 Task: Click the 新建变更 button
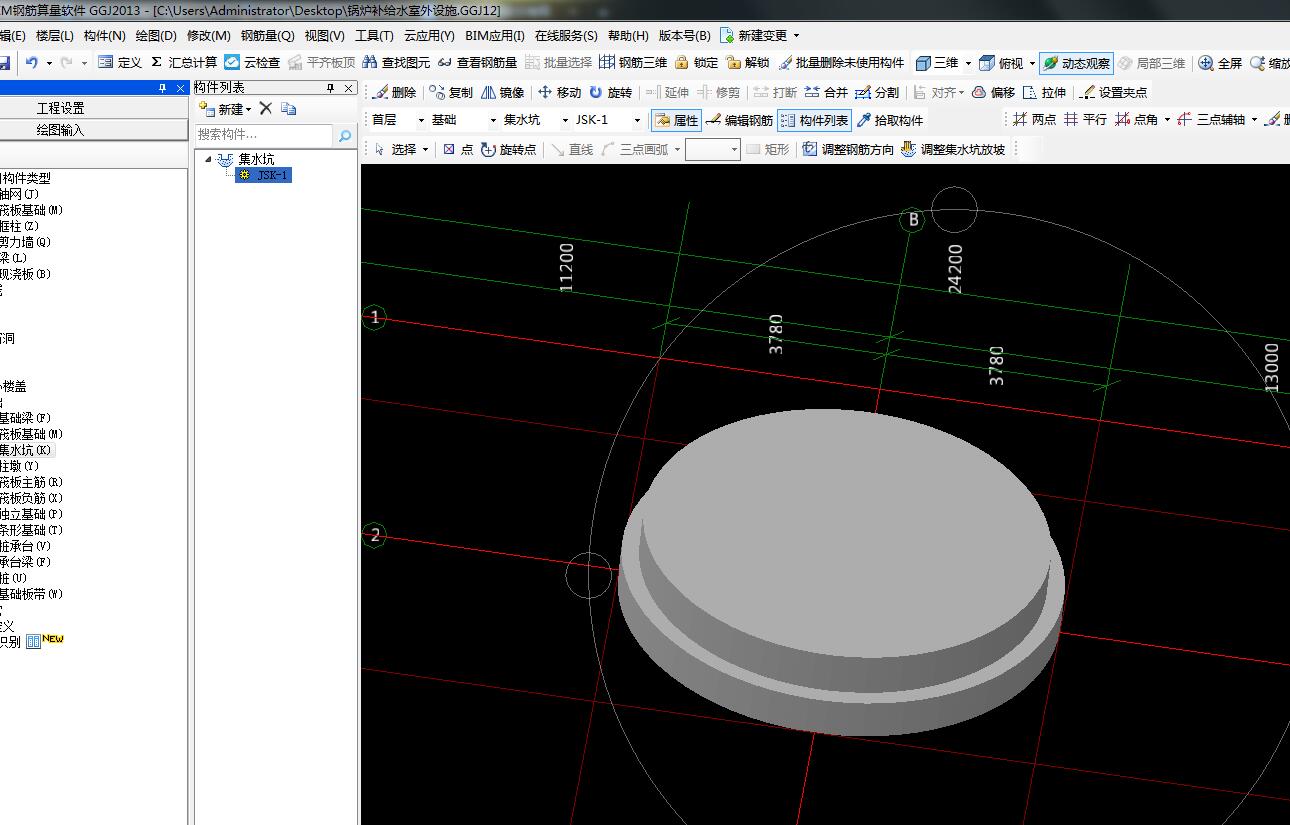(x=760, y=35)
